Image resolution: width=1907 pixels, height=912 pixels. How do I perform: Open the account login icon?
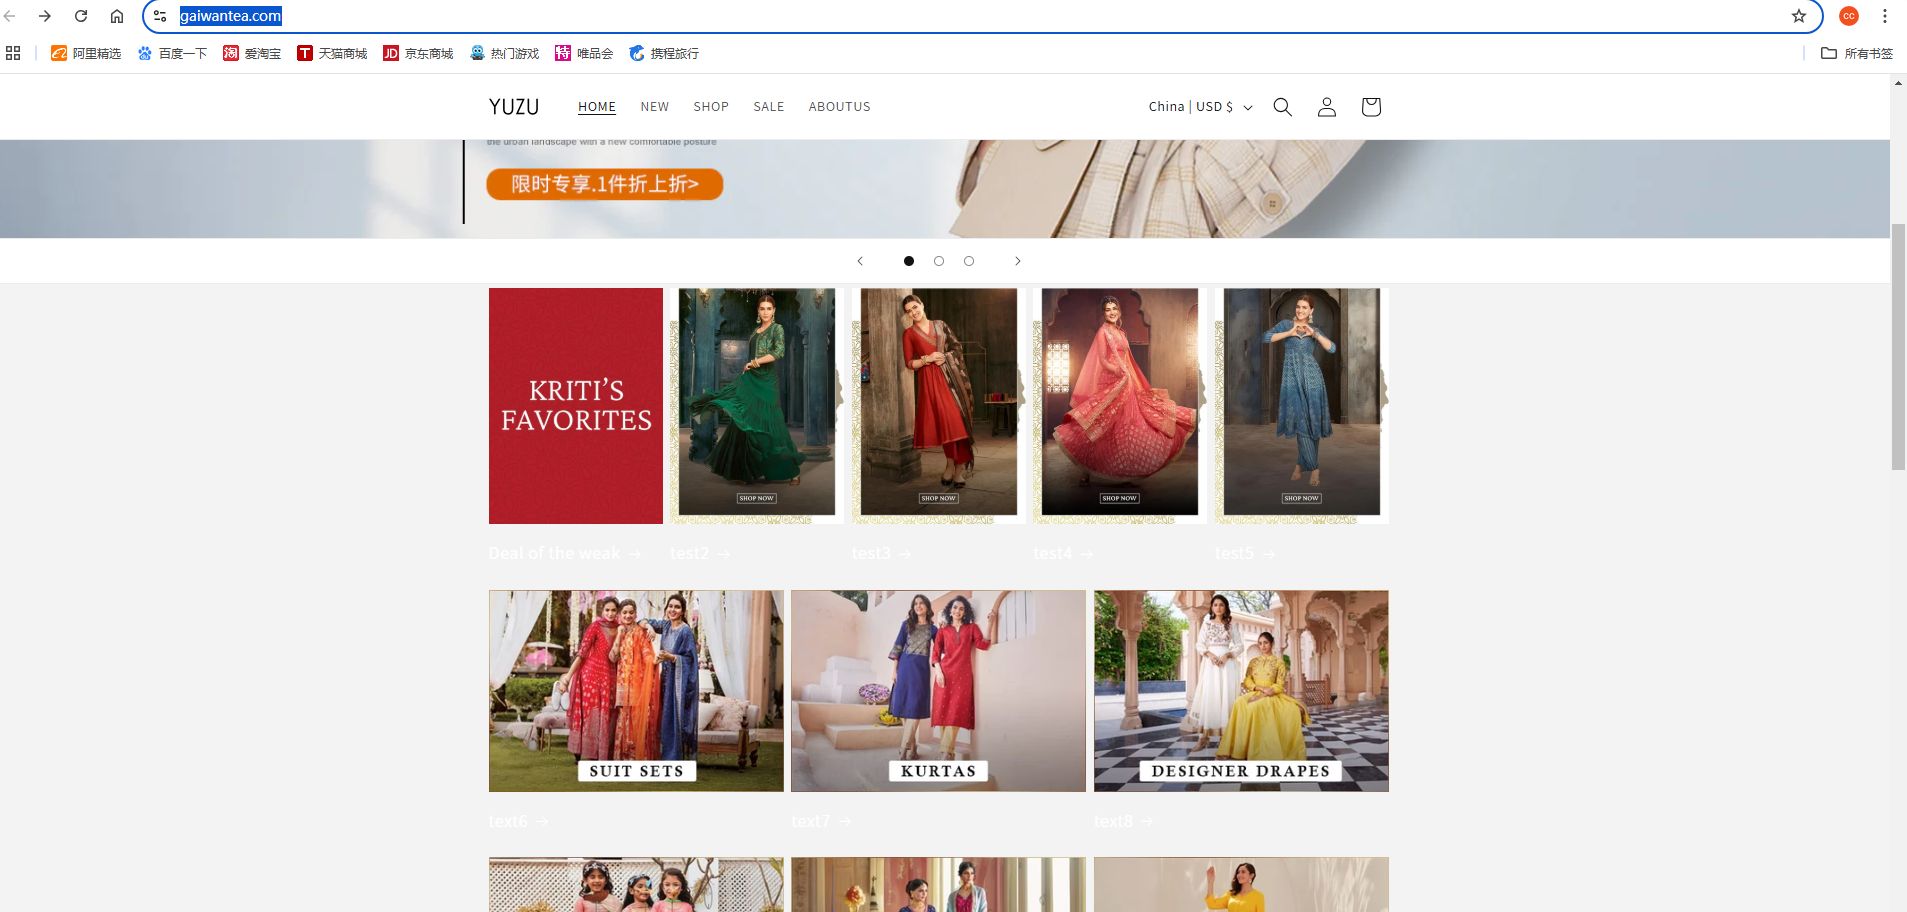[1327, 107]
